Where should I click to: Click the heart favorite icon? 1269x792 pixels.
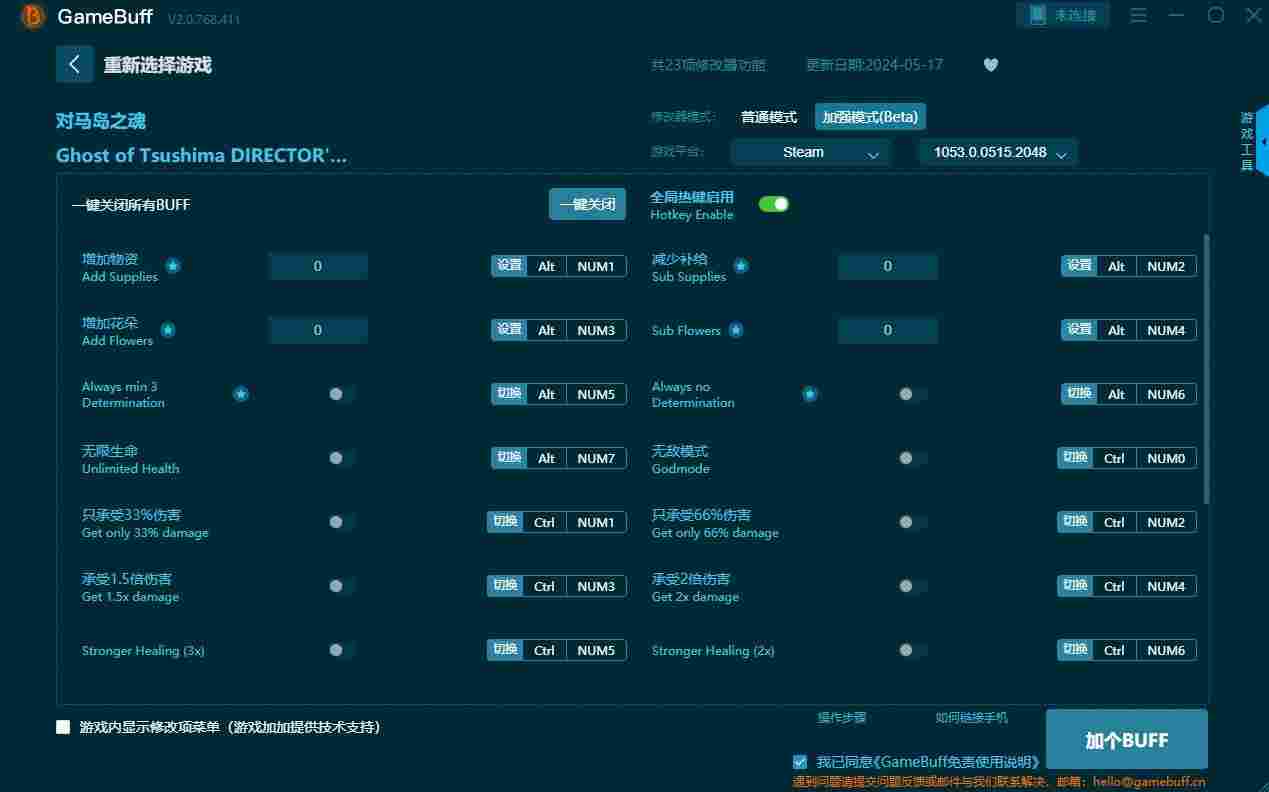pos(990,65)
